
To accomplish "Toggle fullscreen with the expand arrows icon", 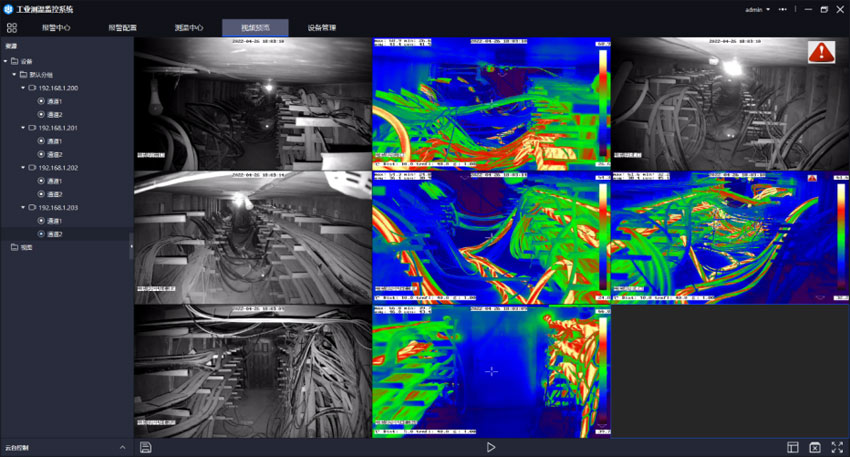I will coord(837,447).
